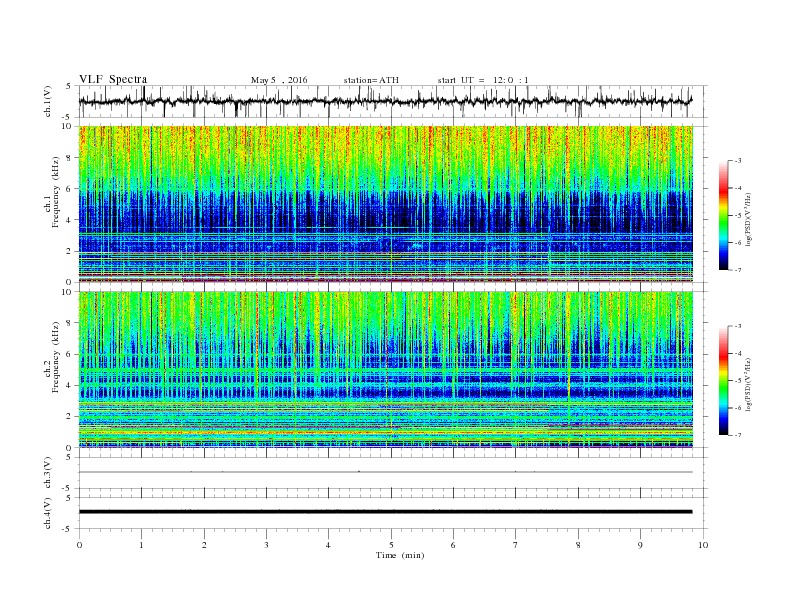Click the ch.2 spectrogram "6" kHz tick label
This screenshot has height=612, width=792.
[x=69, y=354]
